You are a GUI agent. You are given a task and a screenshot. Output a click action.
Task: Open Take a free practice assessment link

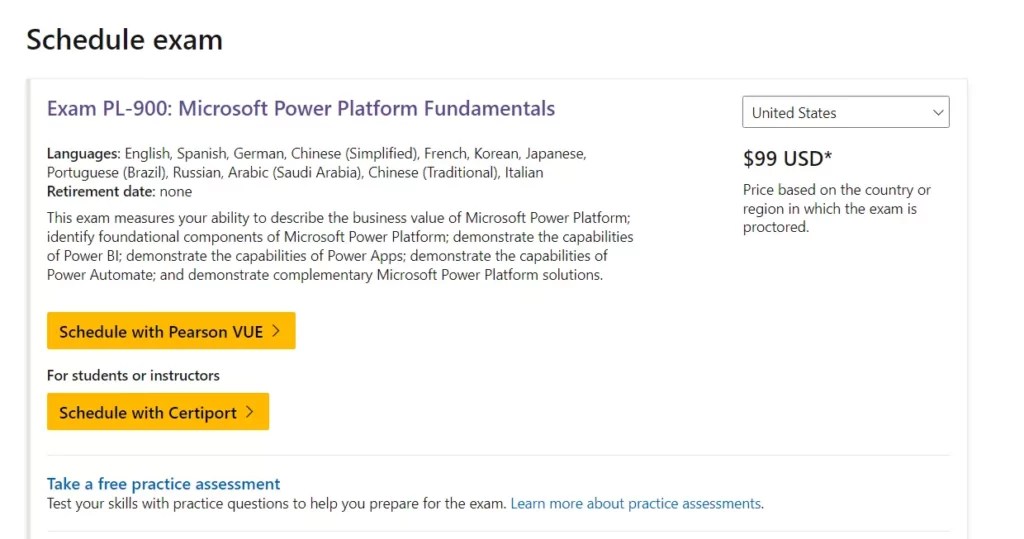click(164, 484)
